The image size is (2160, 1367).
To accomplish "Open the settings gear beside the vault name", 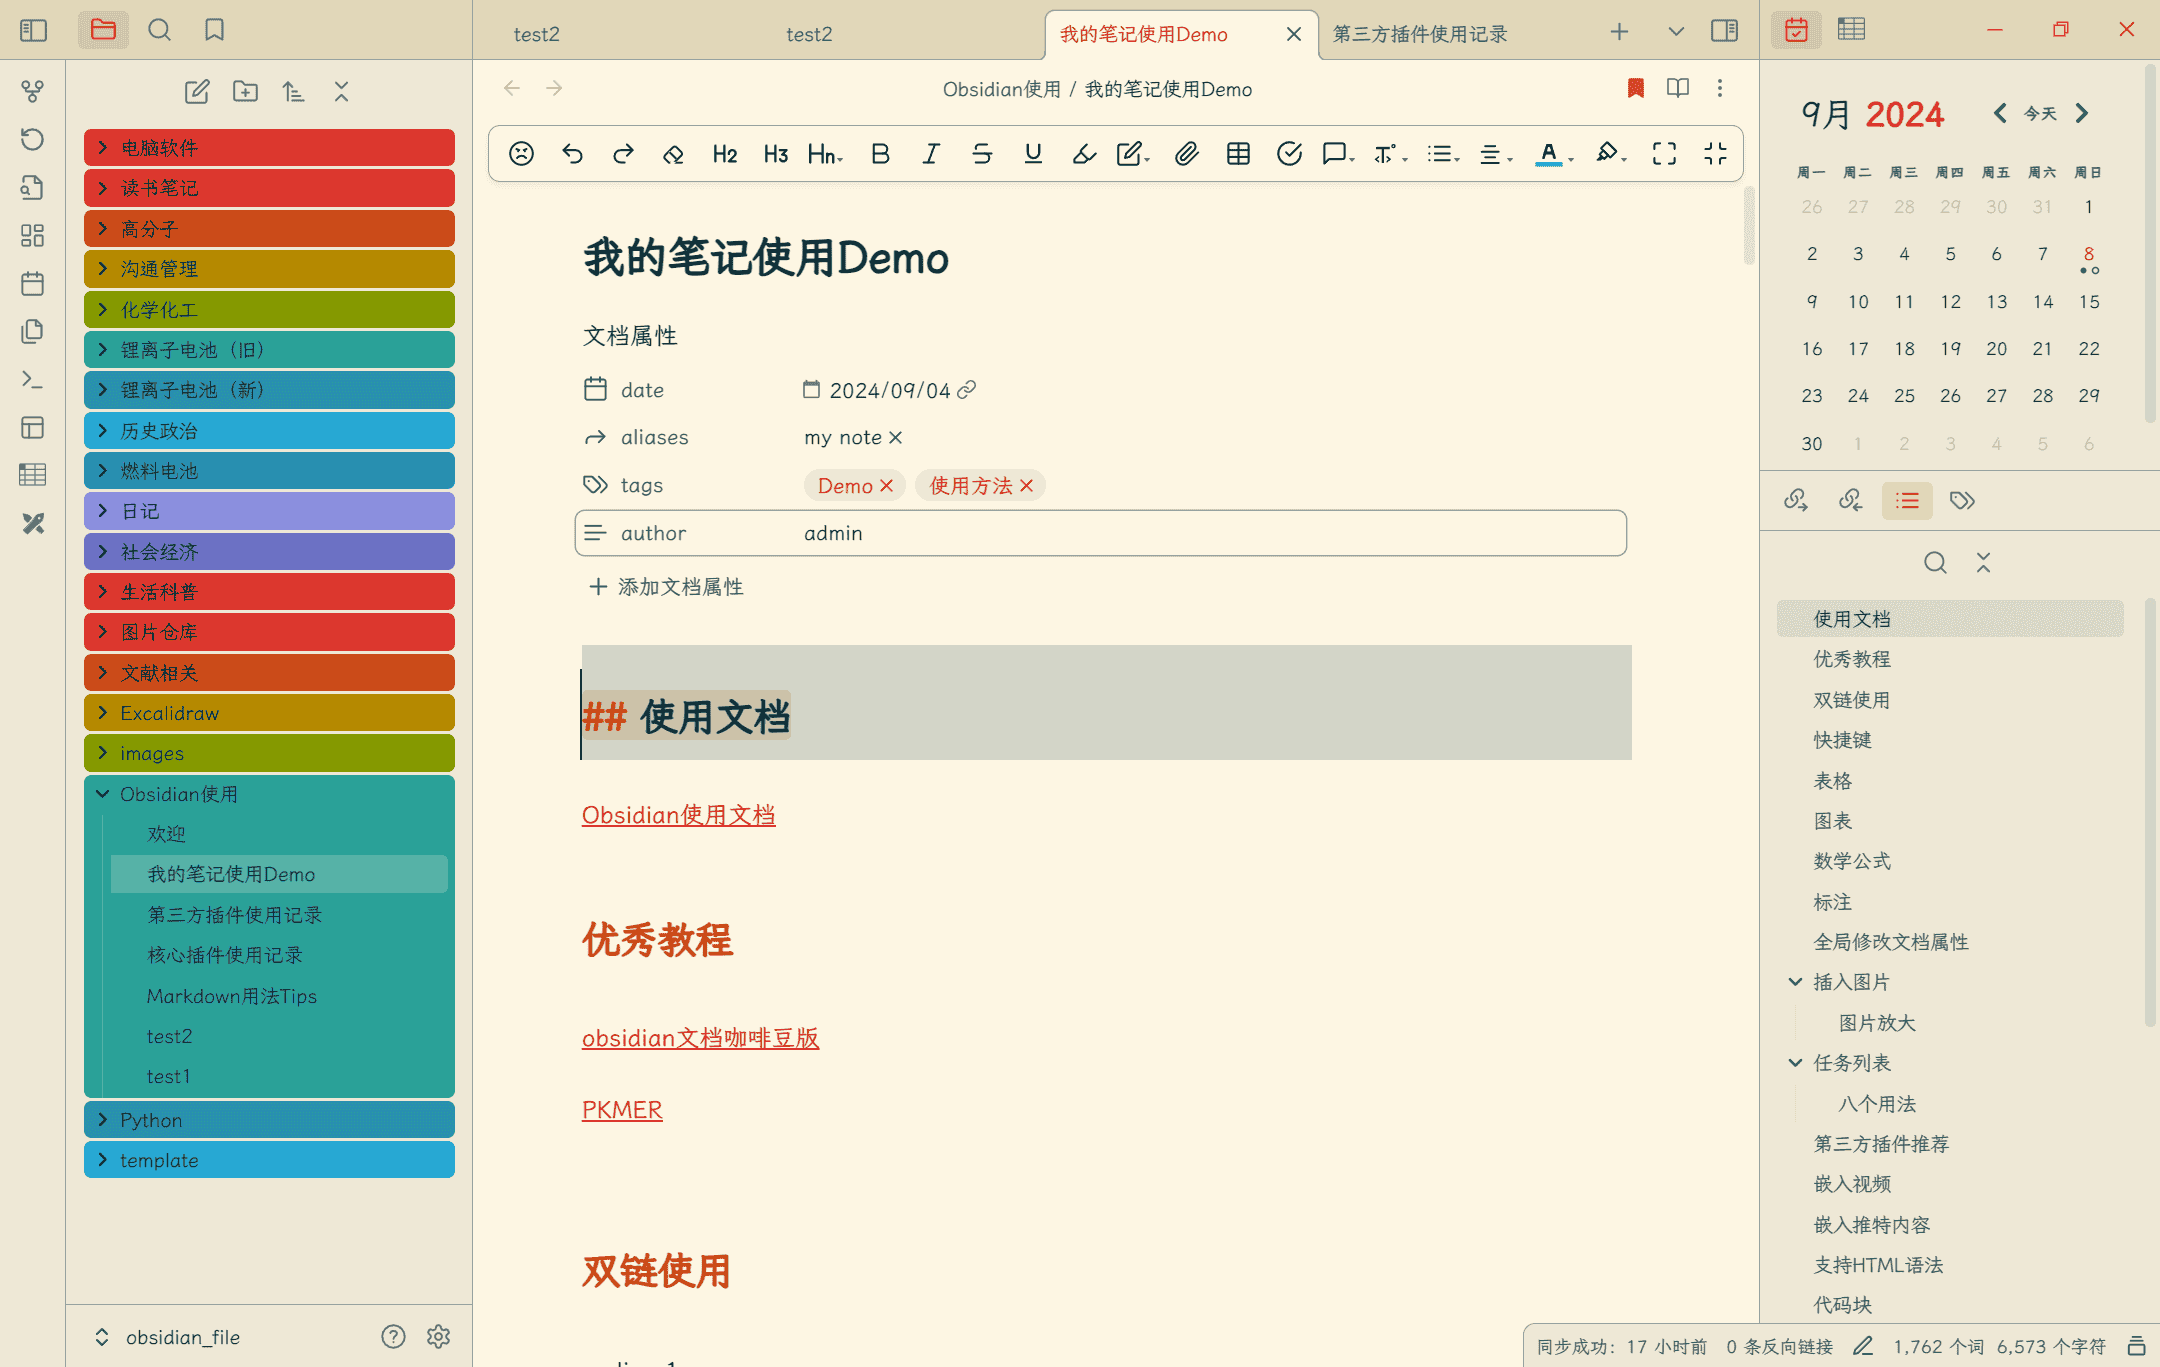I will pos(438,1336).
